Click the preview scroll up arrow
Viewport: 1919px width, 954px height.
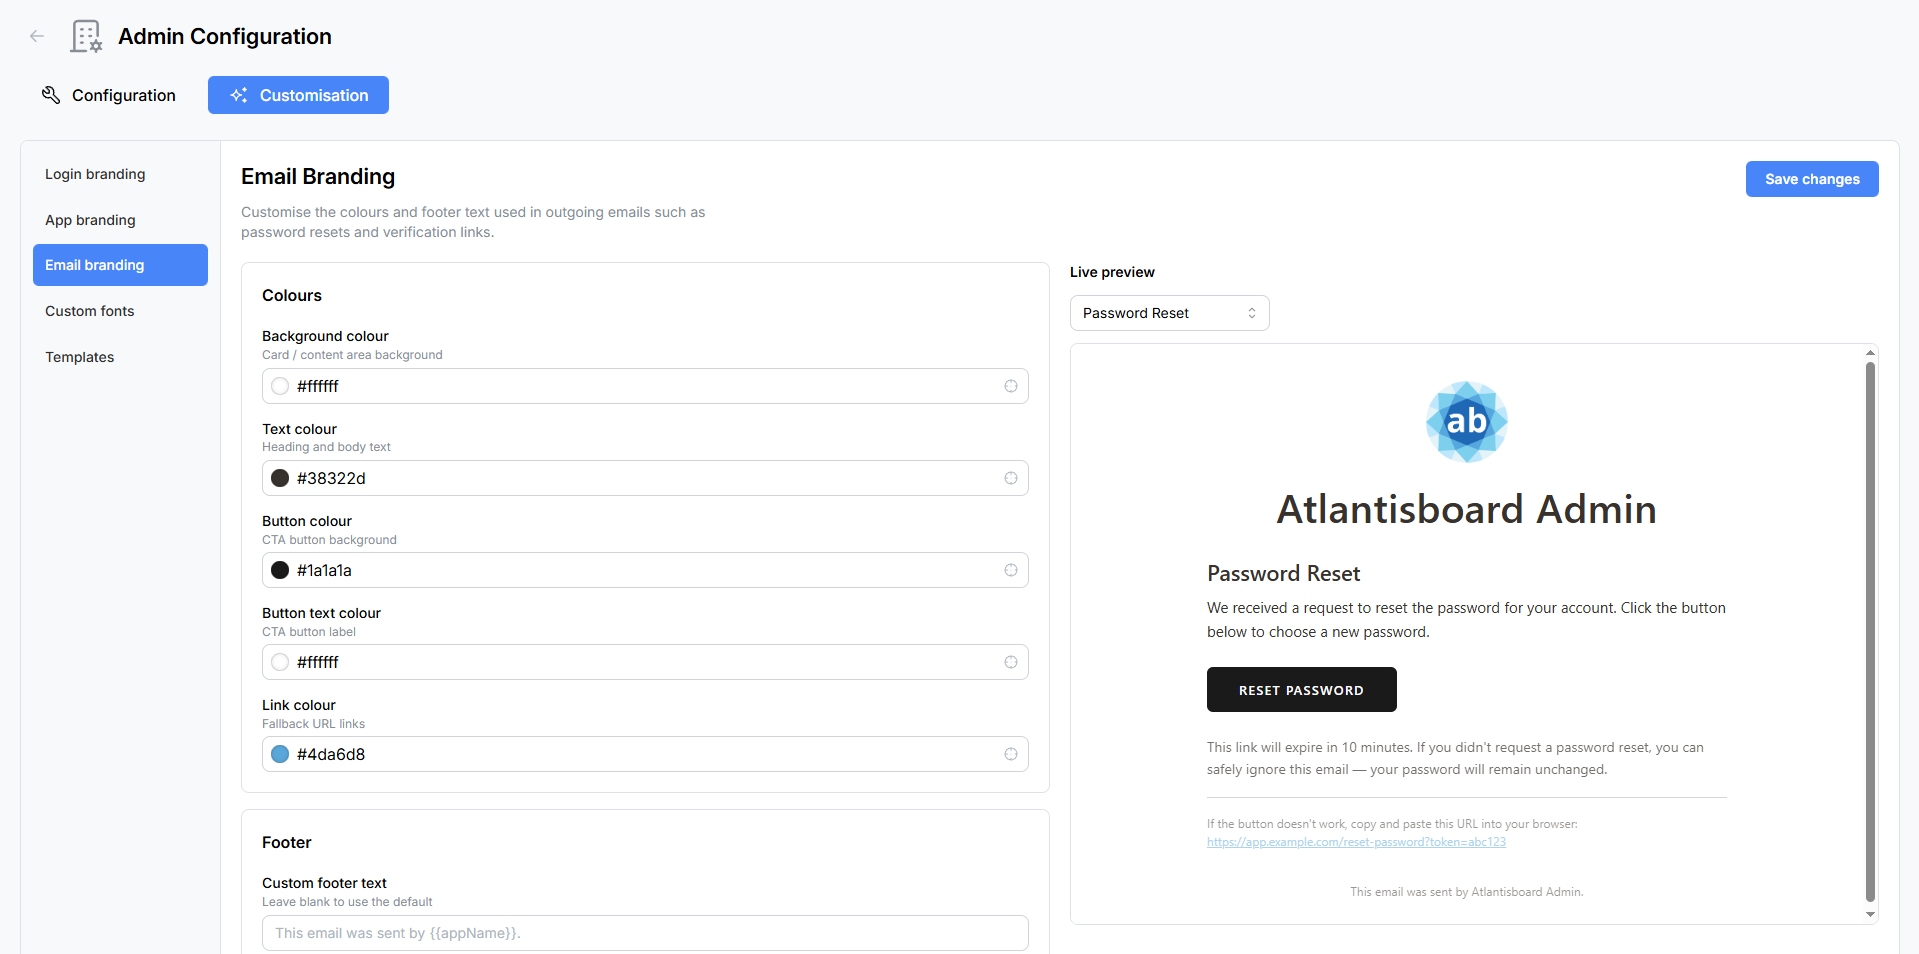click(1870, 353)
